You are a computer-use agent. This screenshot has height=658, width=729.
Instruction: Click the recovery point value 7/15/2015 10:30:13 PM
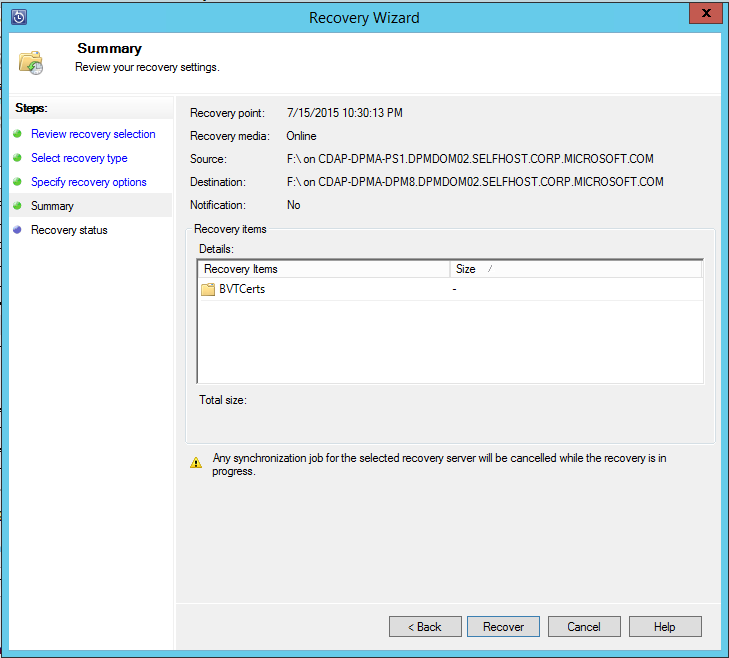[x=345, y=113]
